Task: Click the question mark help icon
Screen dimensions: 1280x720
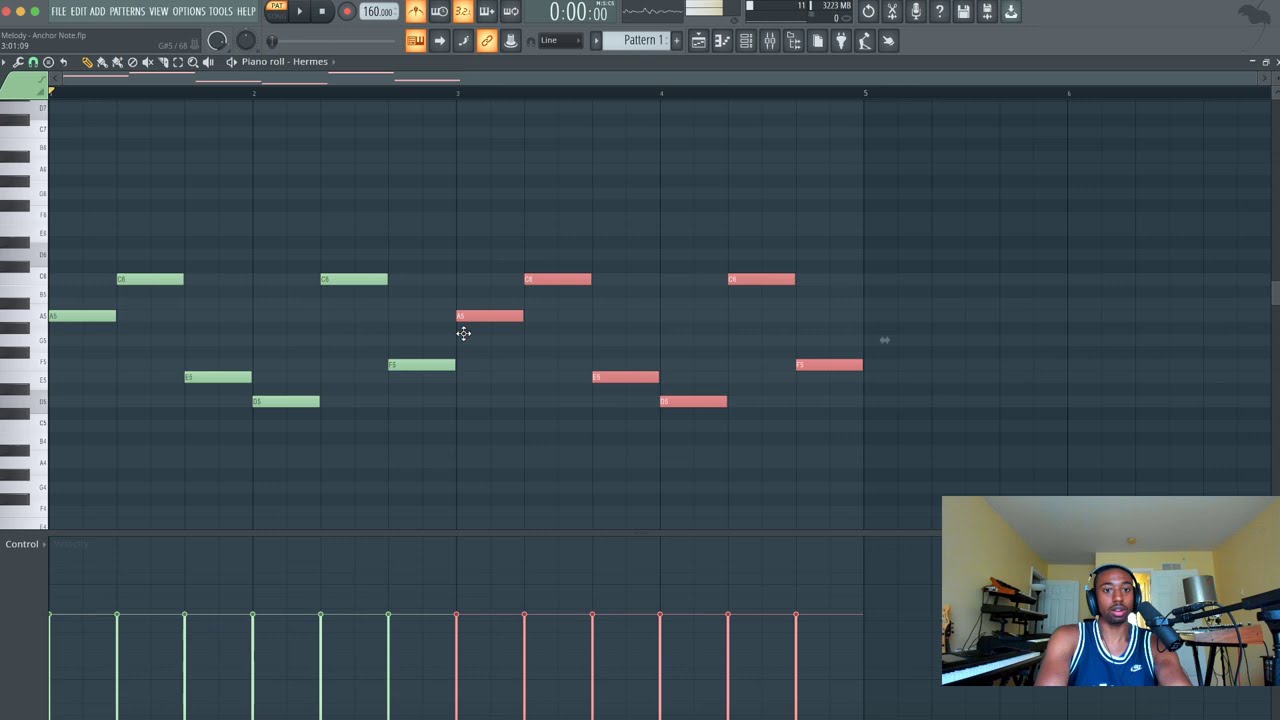Action: (940, 12)
